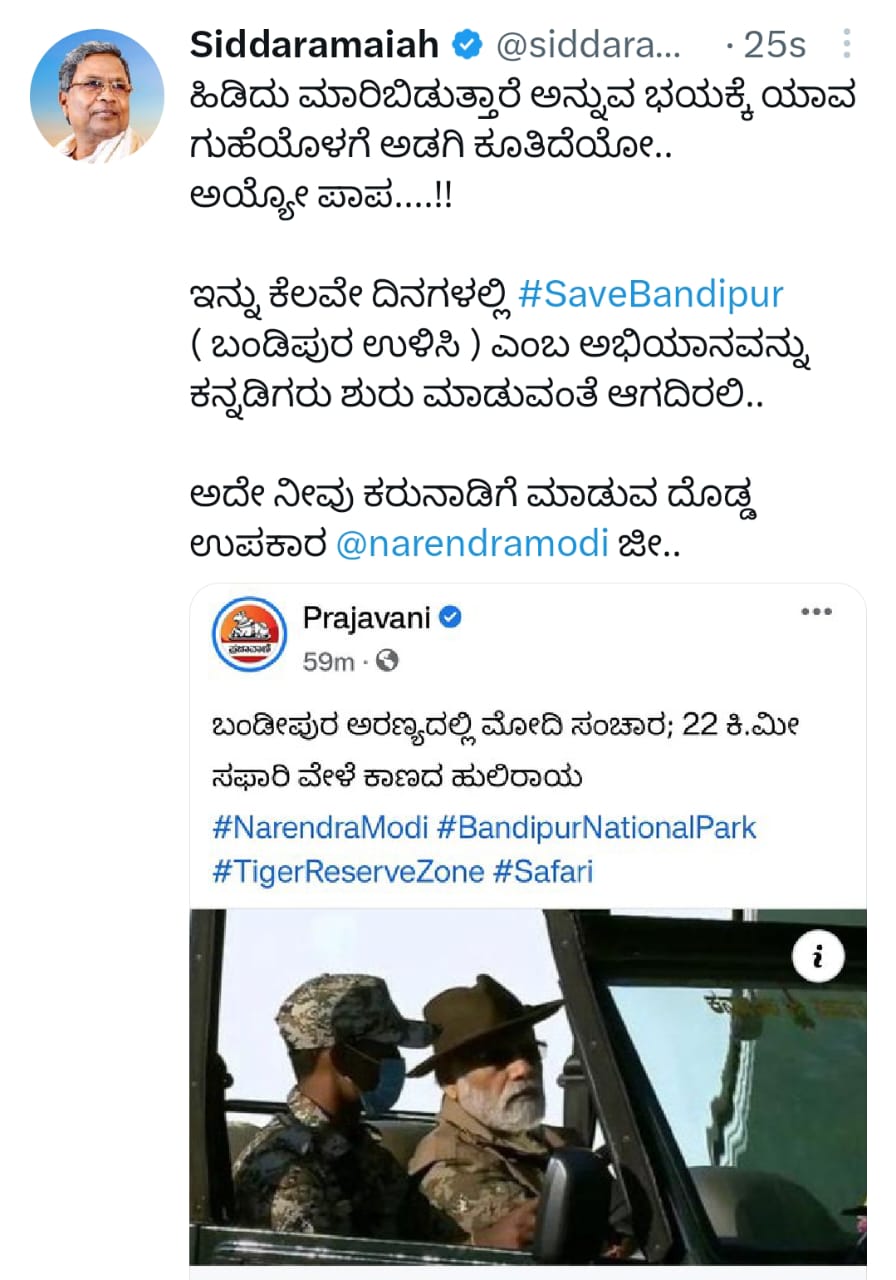Click the Prajavani page name
The width and height of the screenshot is (896, 1280).
(x=366, y=618)
